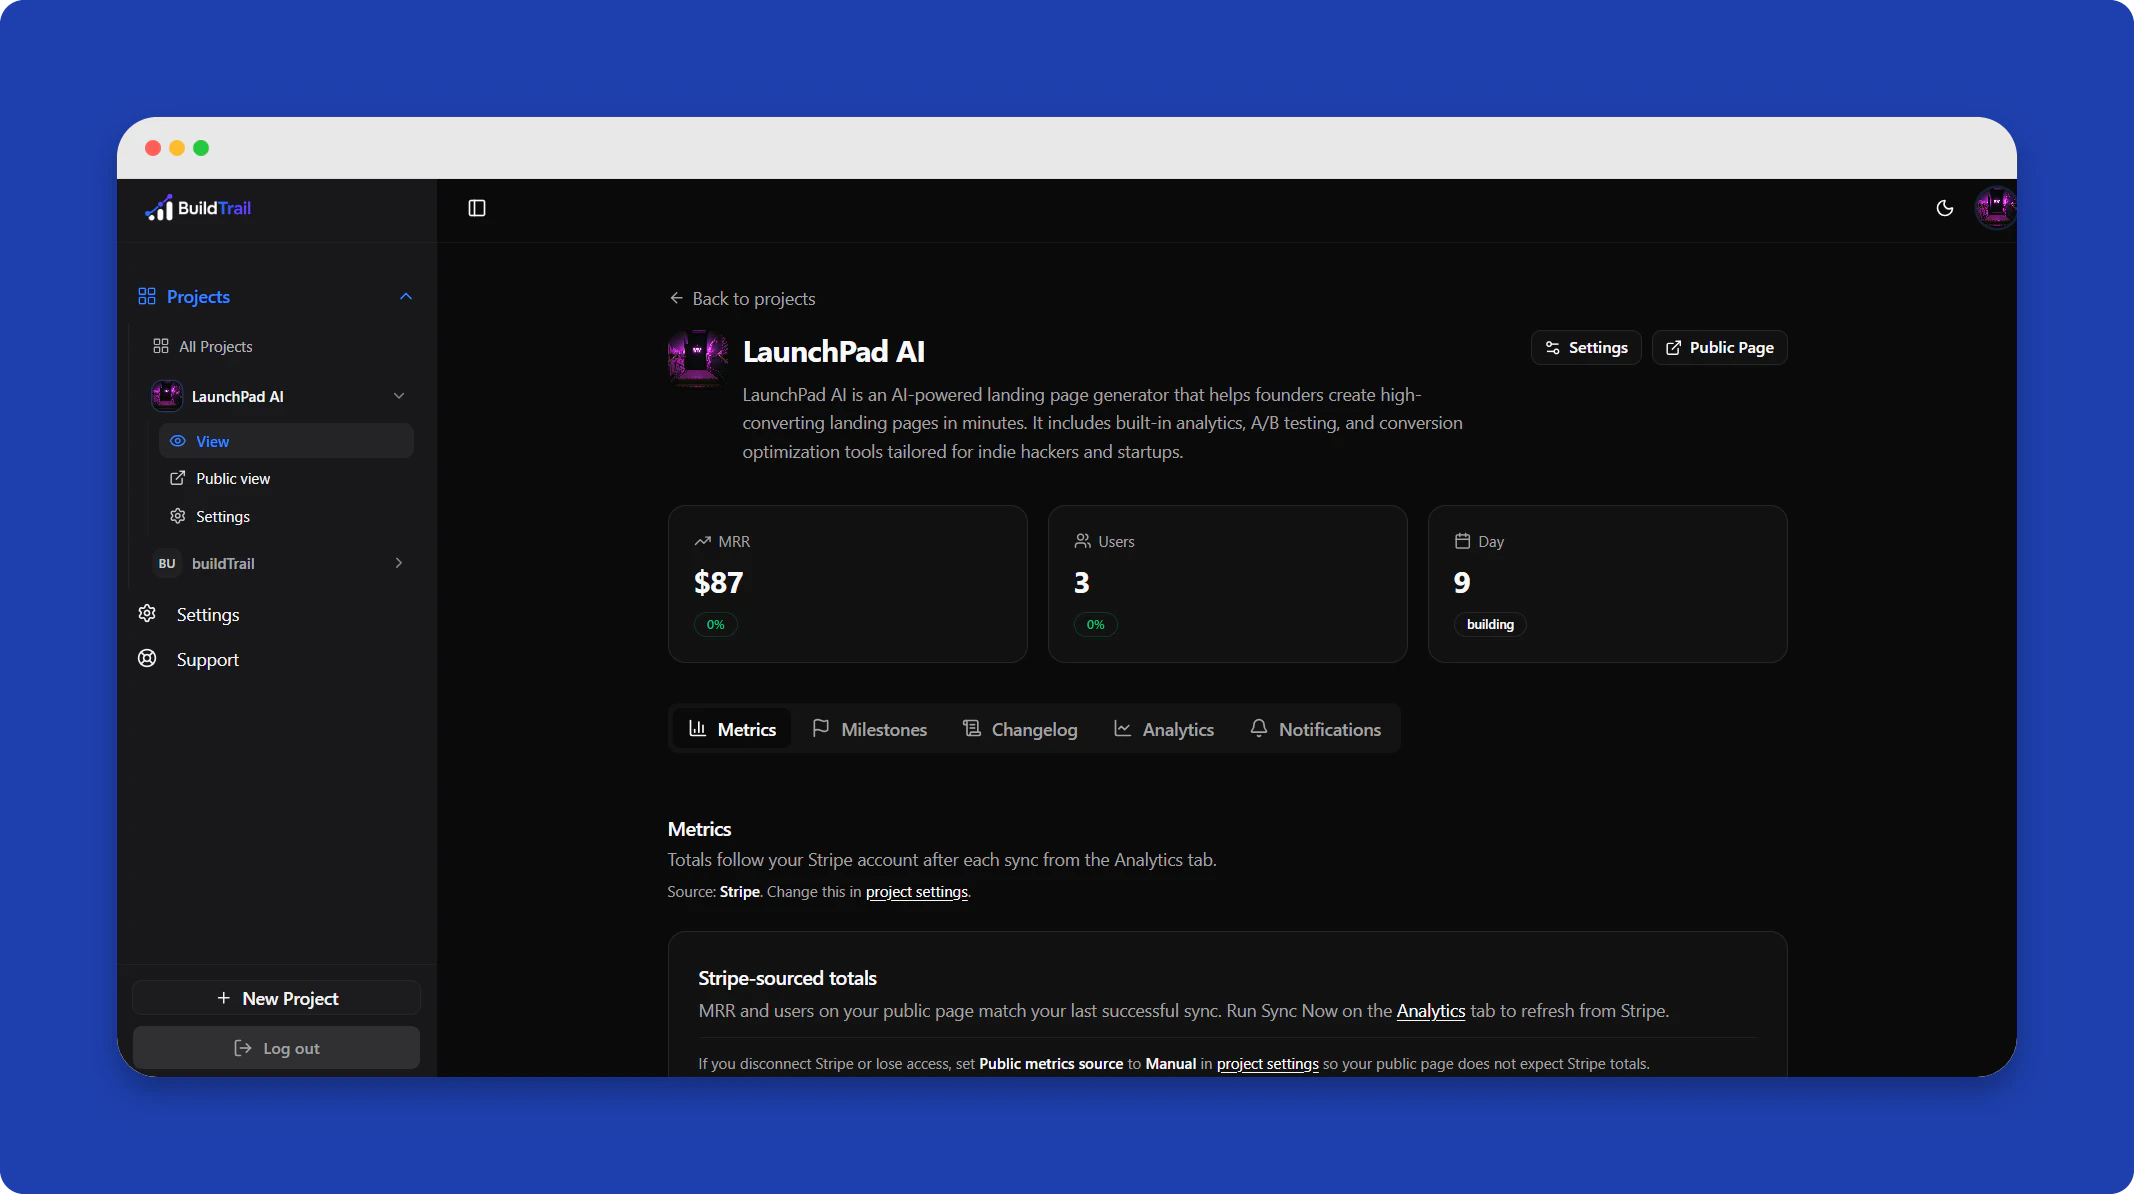This screenshot has height=1194, width=2134.
Task: Click LaunchPad AI sidebar thumbnail
Action: (x=167, y=396)
